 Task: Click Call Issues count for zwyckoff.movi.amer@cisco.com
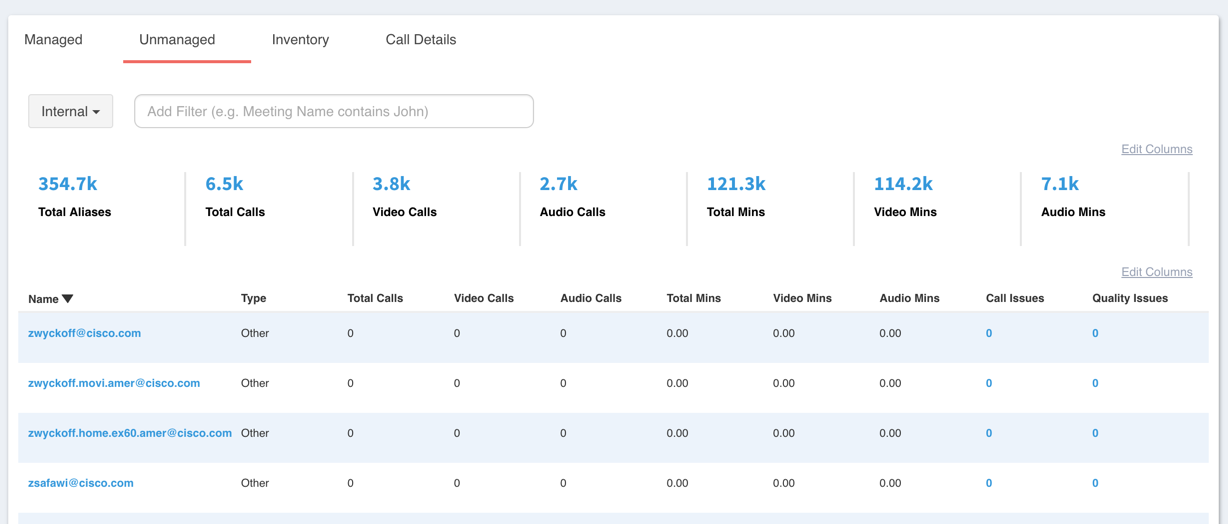pos(989,383)
